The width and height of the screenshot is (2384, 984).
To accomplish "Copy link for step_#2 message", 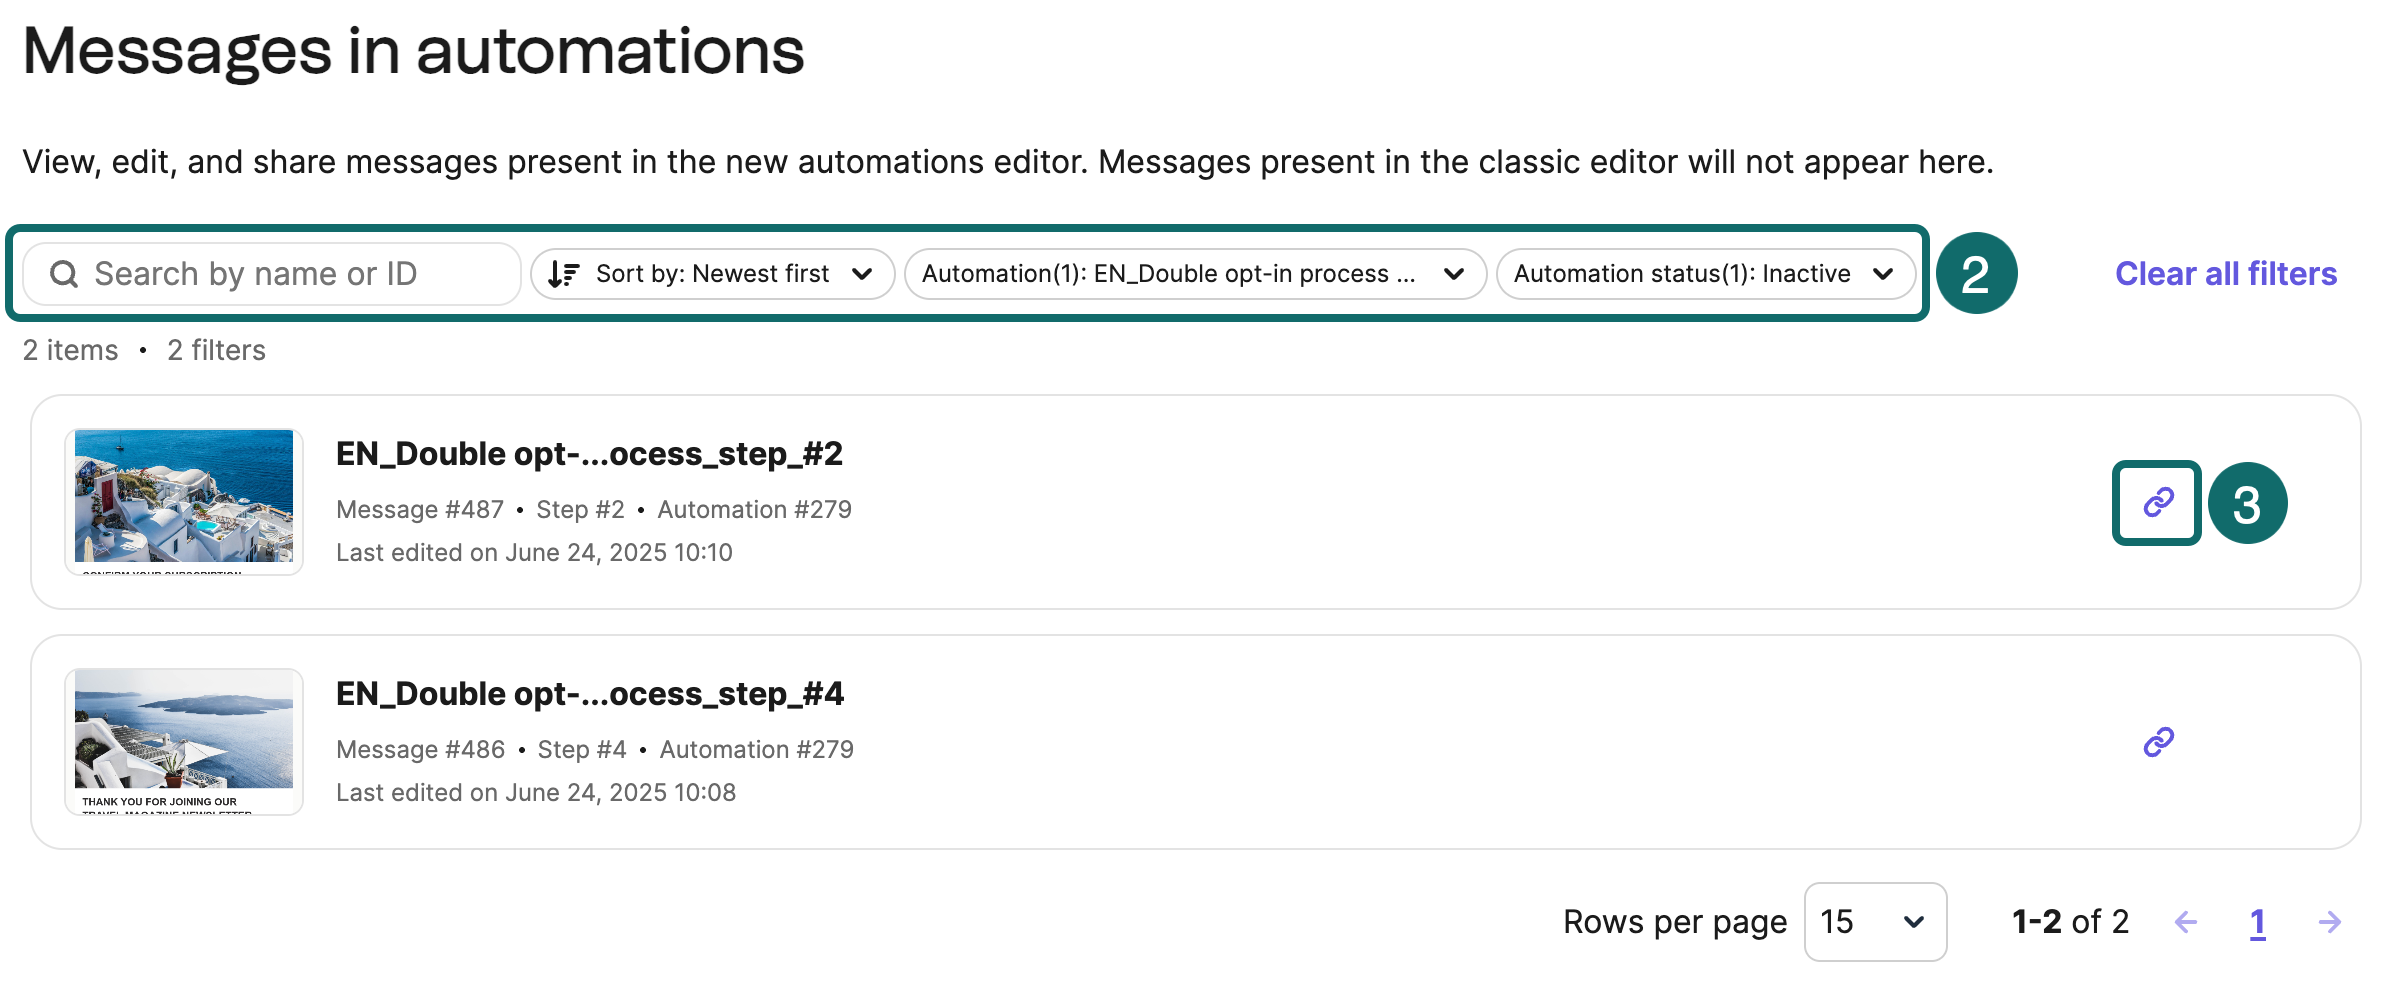I will tap(2157, 502).
